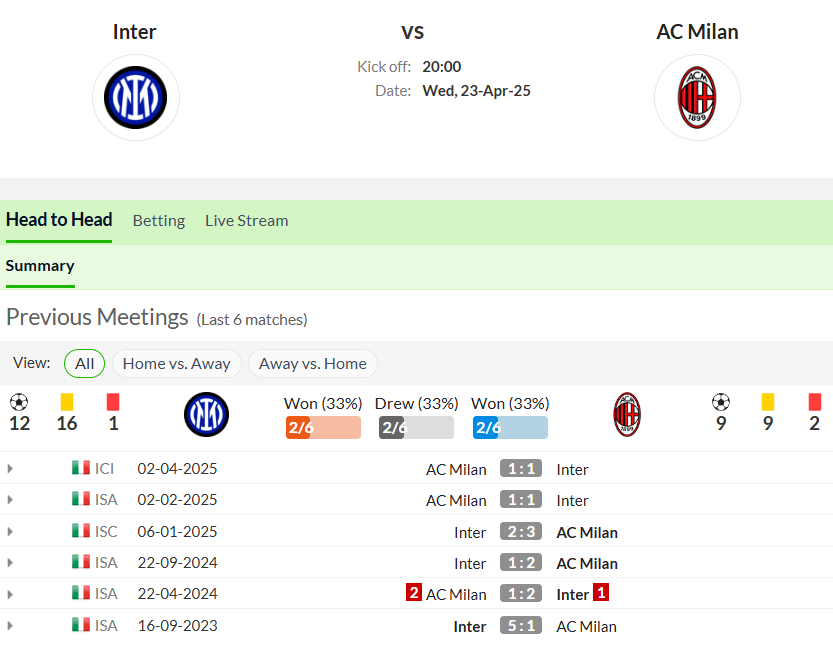Open the 5:1 score of Inter vs AC Milan
Image resolution: width=833 pixels, height=661 pixels.
[521, 625]
